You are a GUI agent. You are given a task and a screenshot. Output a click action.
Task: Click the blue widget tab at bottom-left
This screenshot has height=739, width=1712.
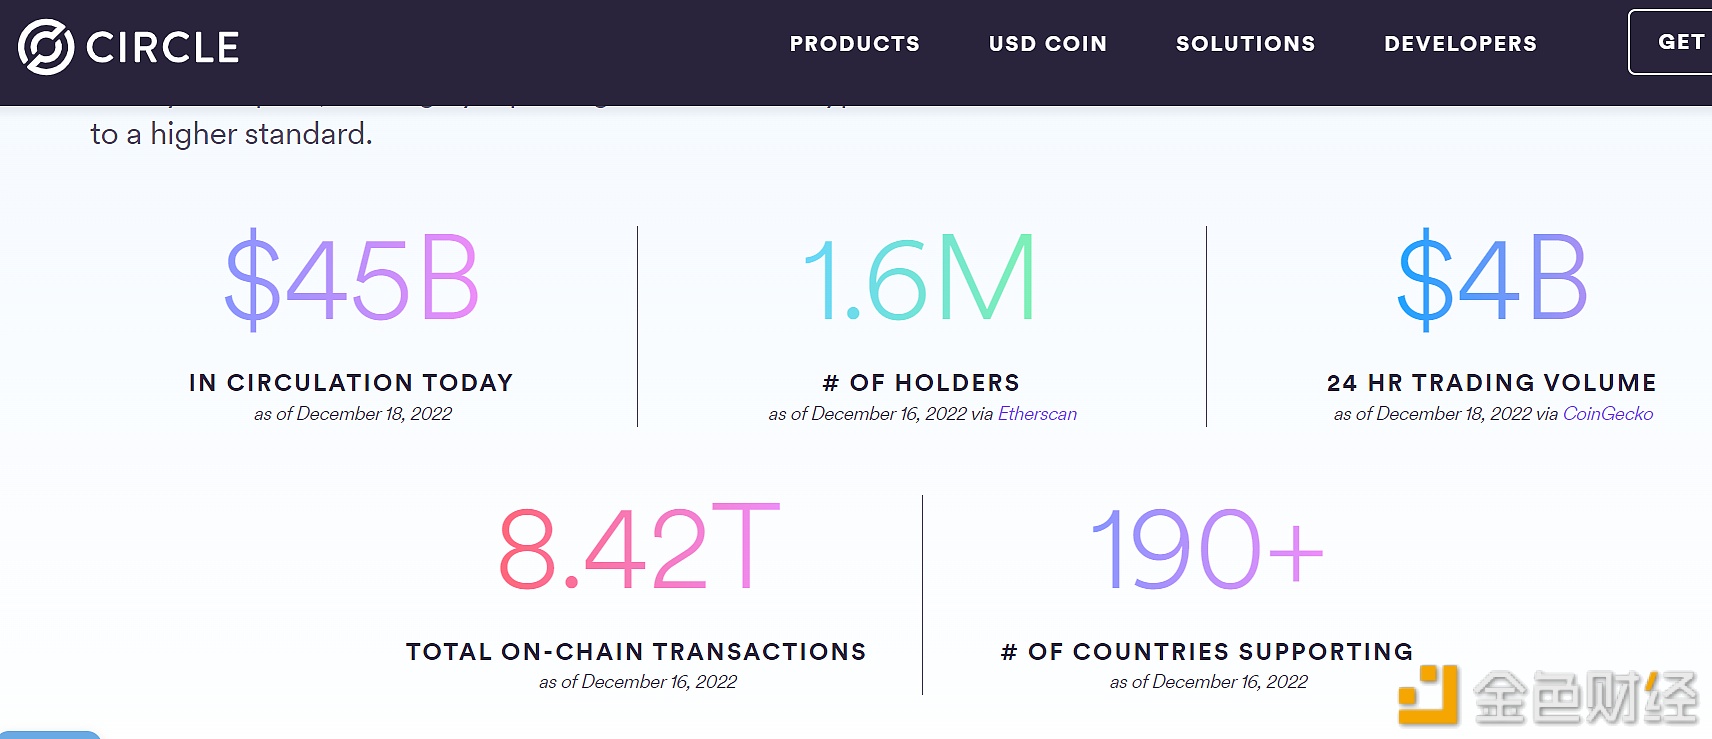point(50,734)
